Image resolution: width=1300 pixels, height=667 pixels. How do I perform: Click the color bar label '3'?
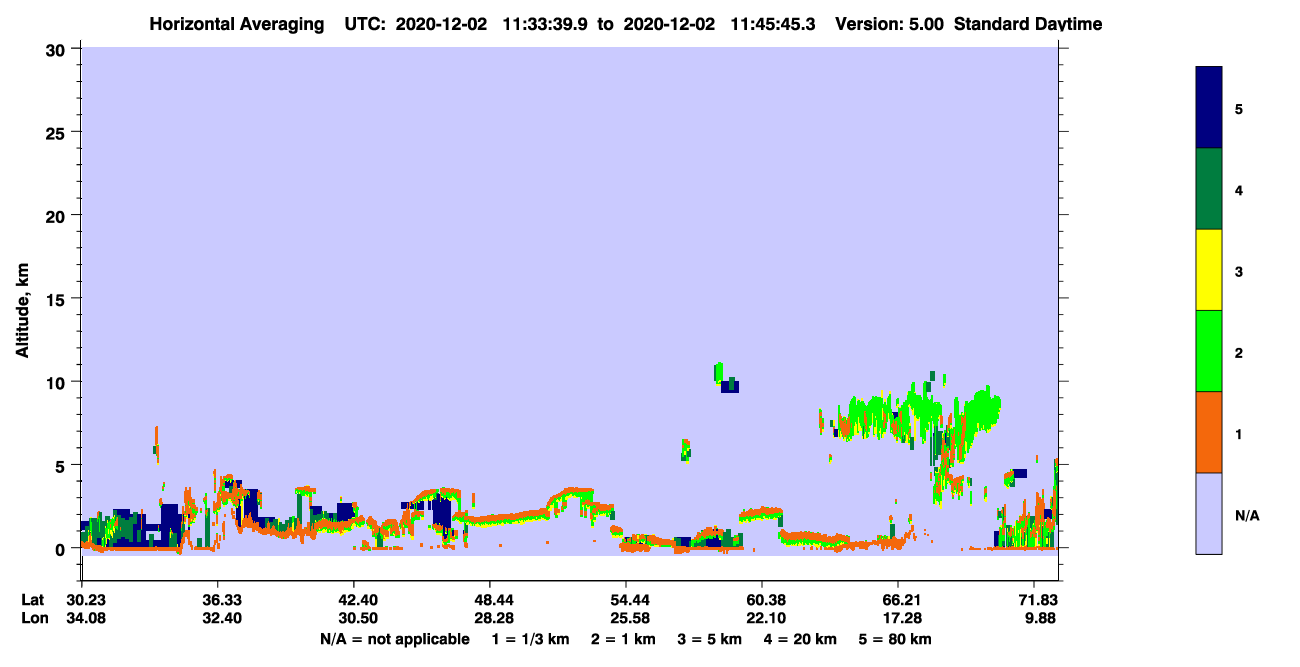click(1239, 271)
